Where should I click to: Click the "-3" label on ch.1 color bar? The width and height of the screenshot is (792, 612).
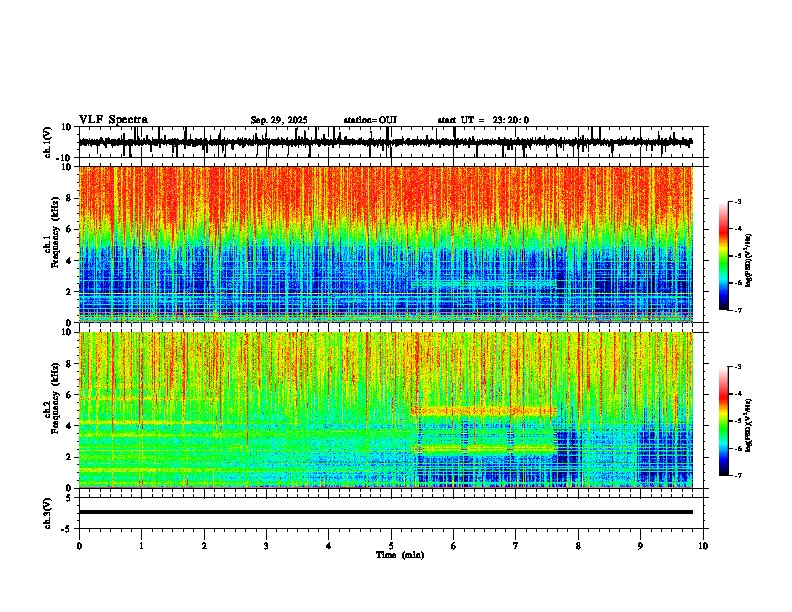[x=738, y=202]
